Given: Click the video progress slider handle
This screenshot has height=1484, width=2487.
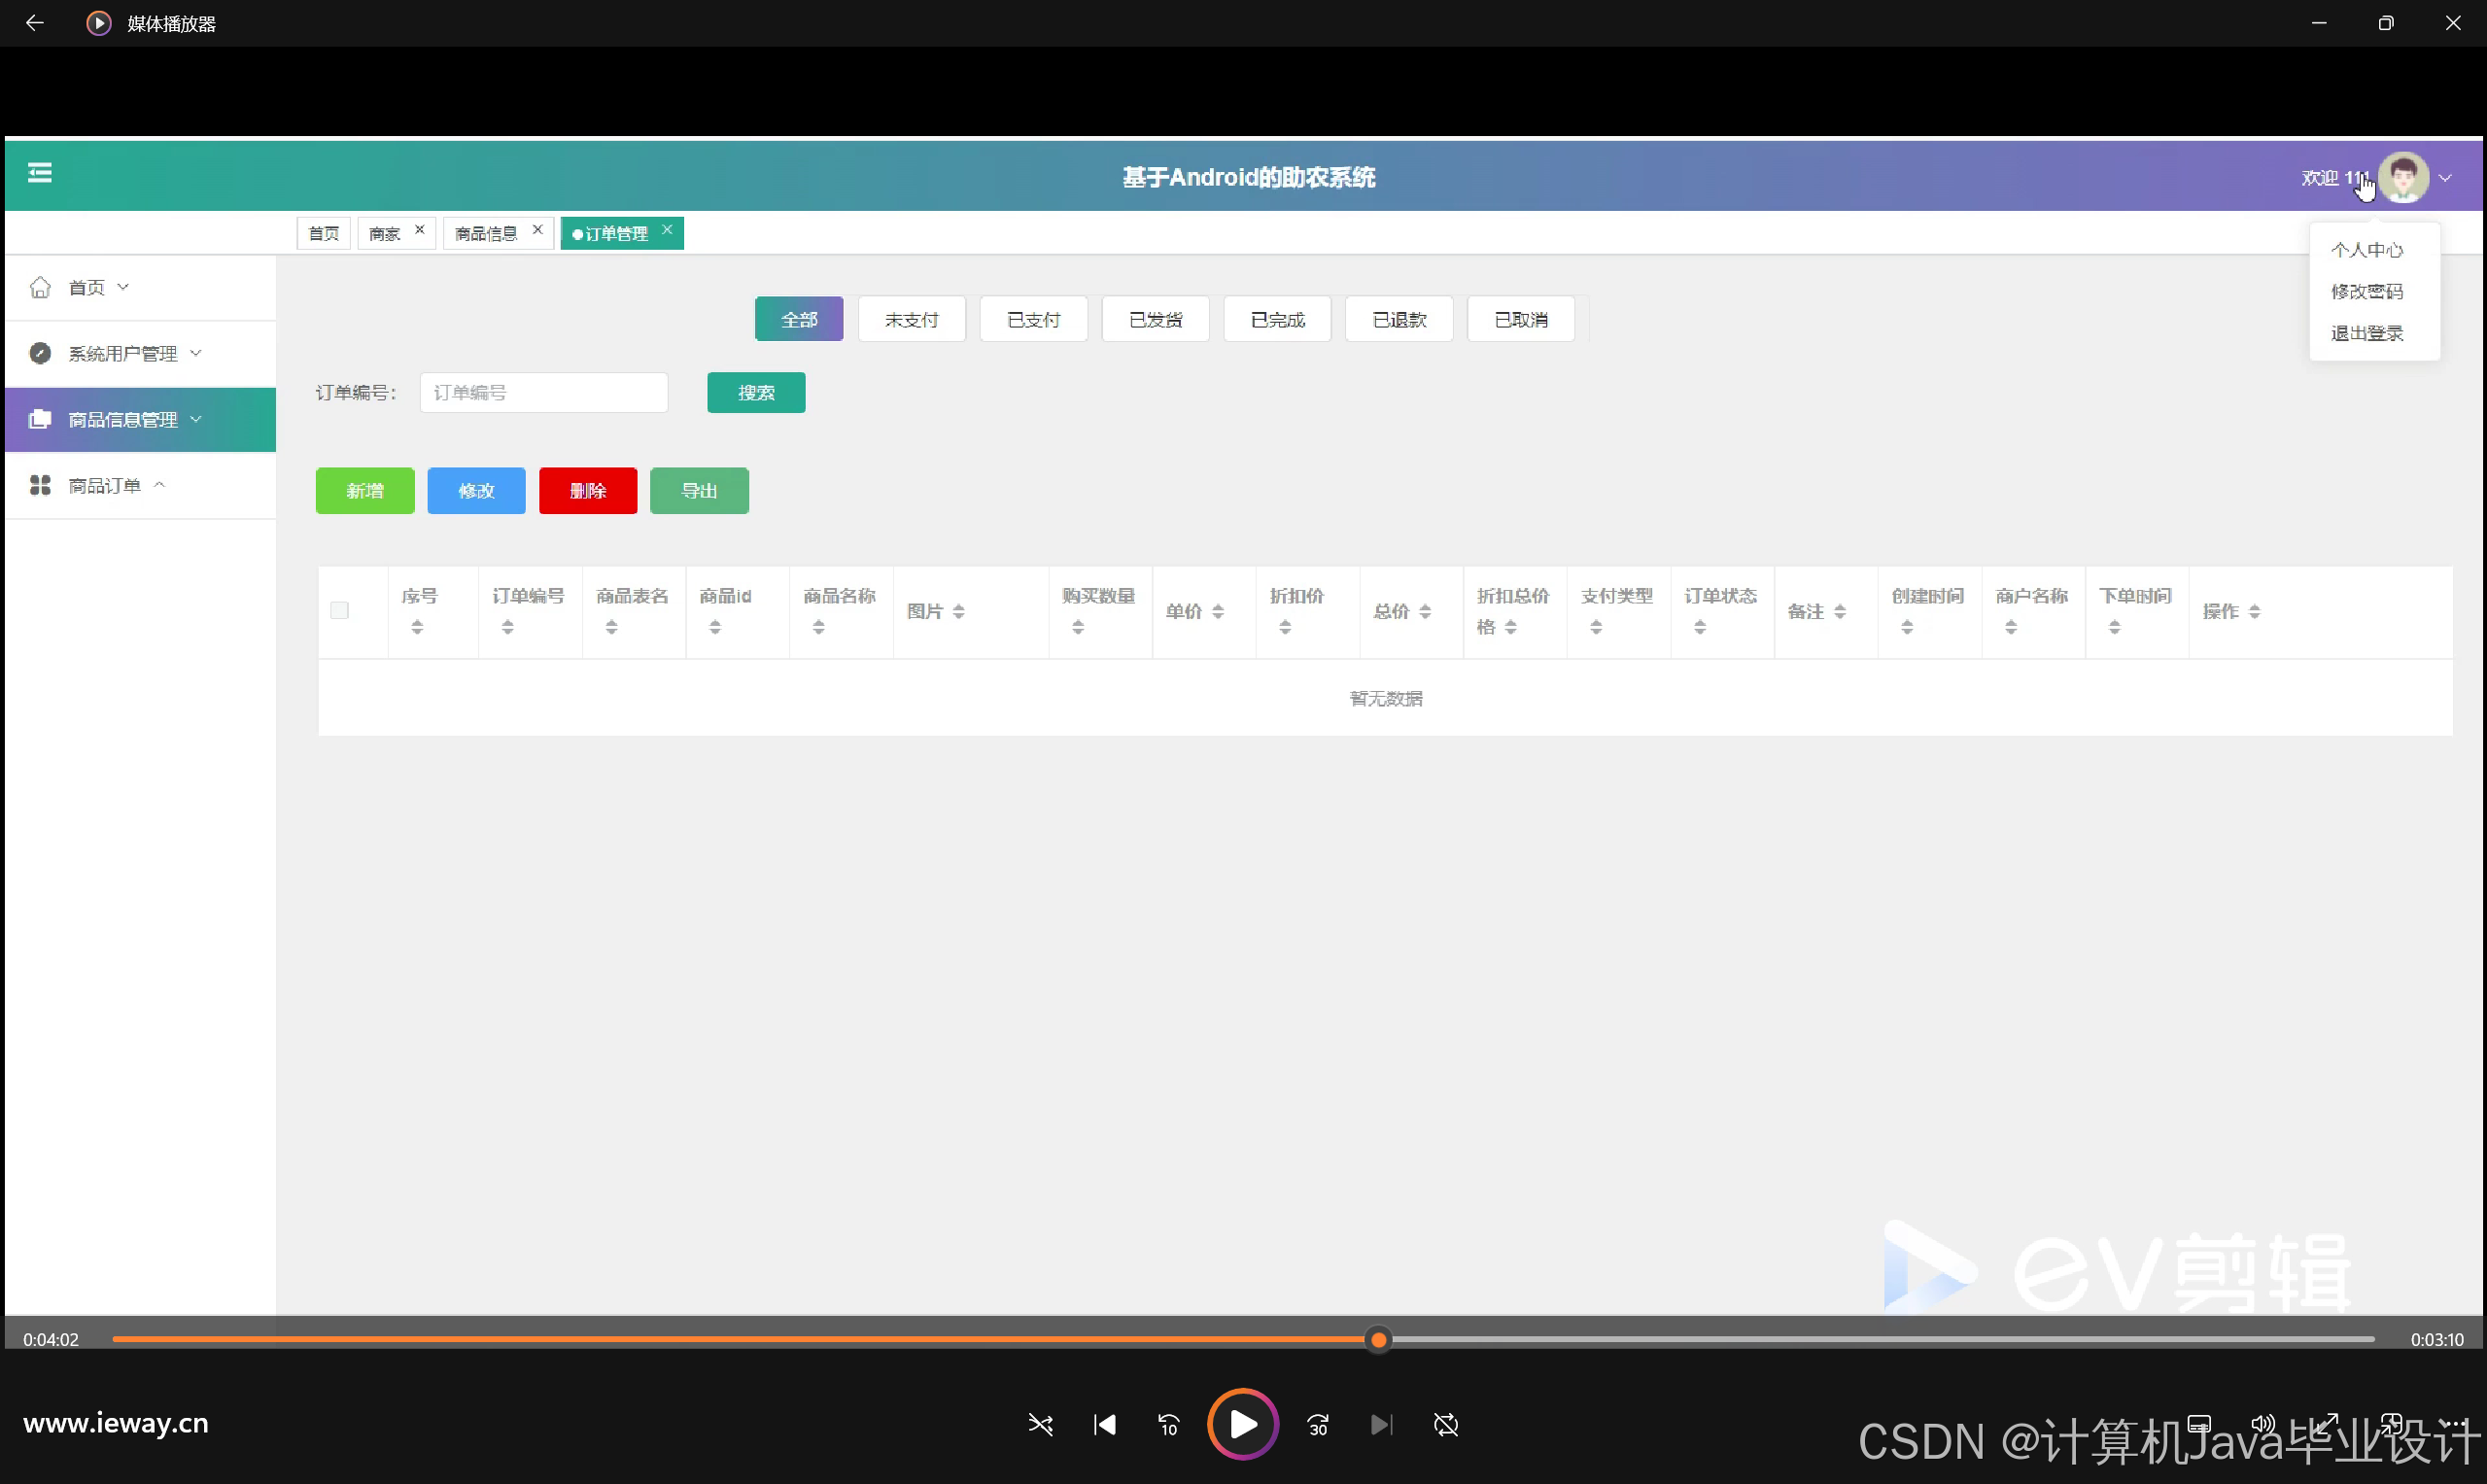Looking at the screenshot, I should pos(1378,1340).
